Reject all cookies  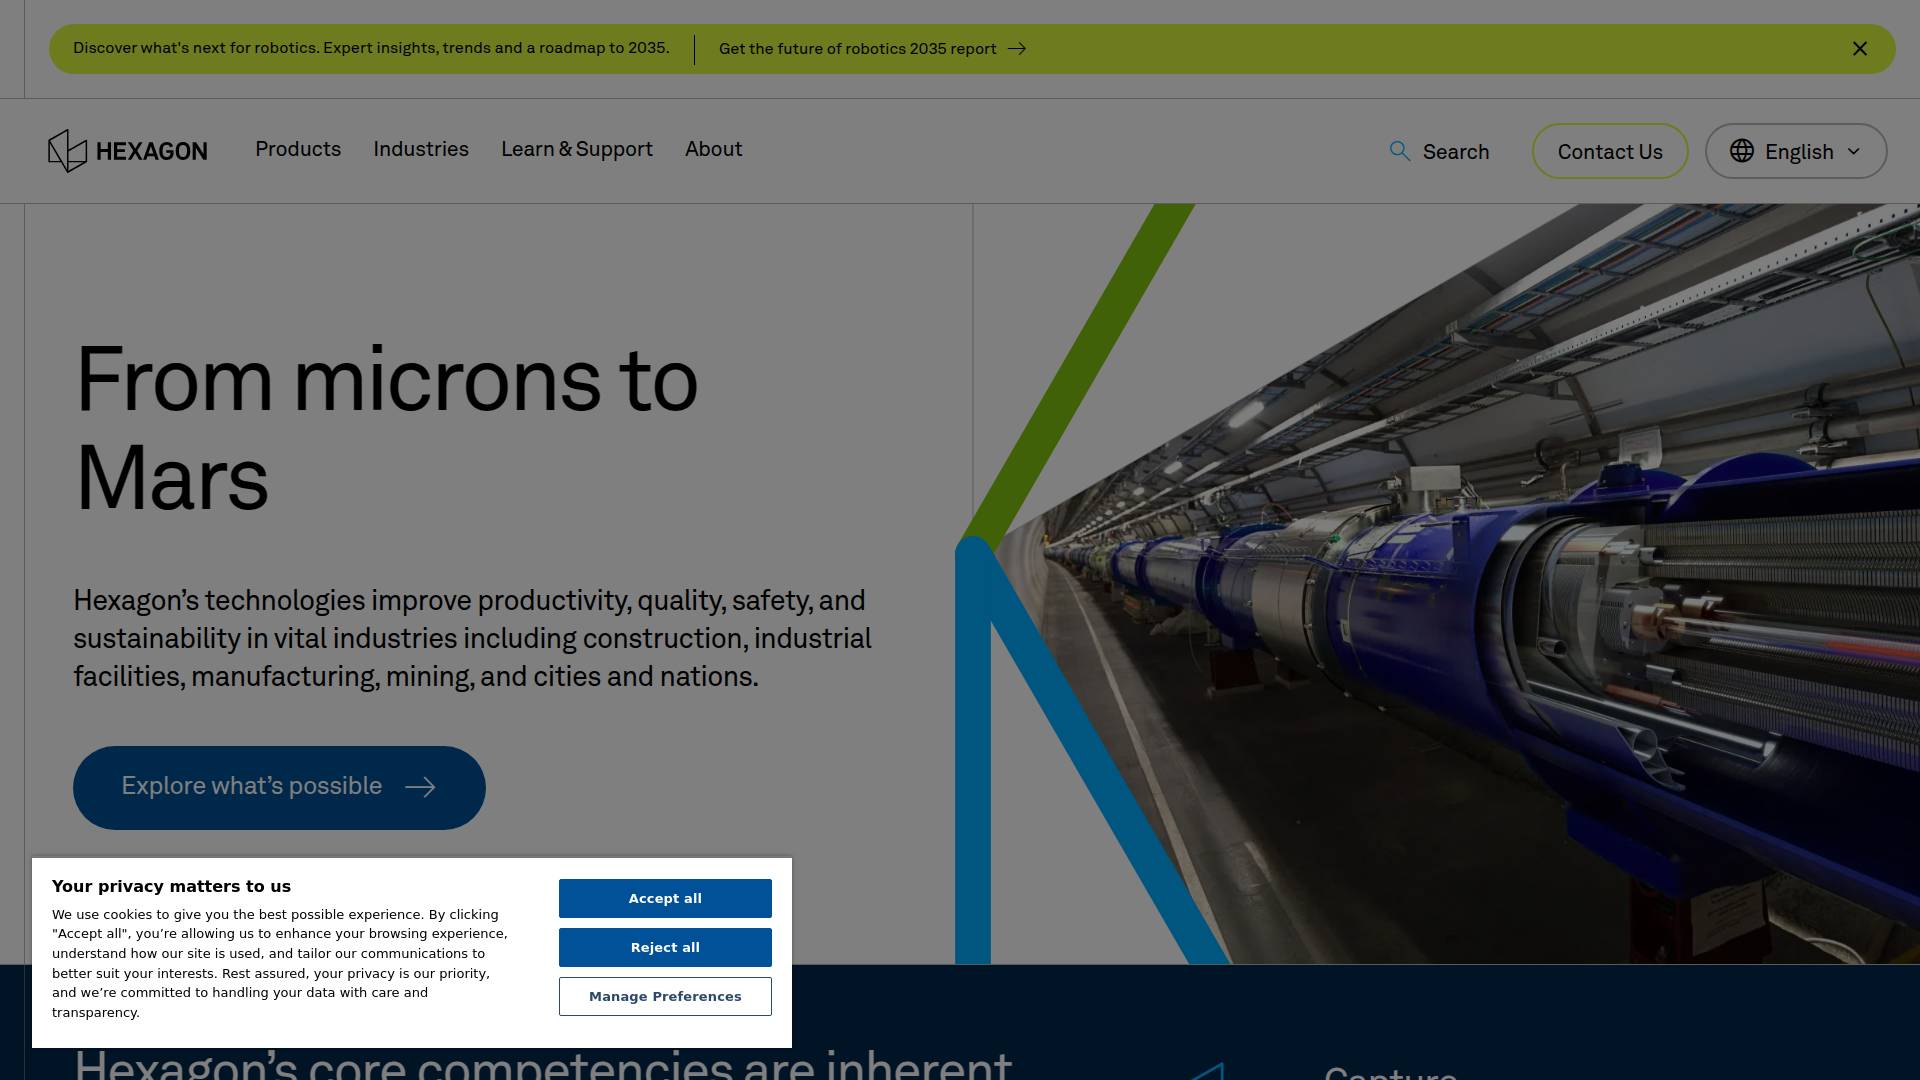665,947
